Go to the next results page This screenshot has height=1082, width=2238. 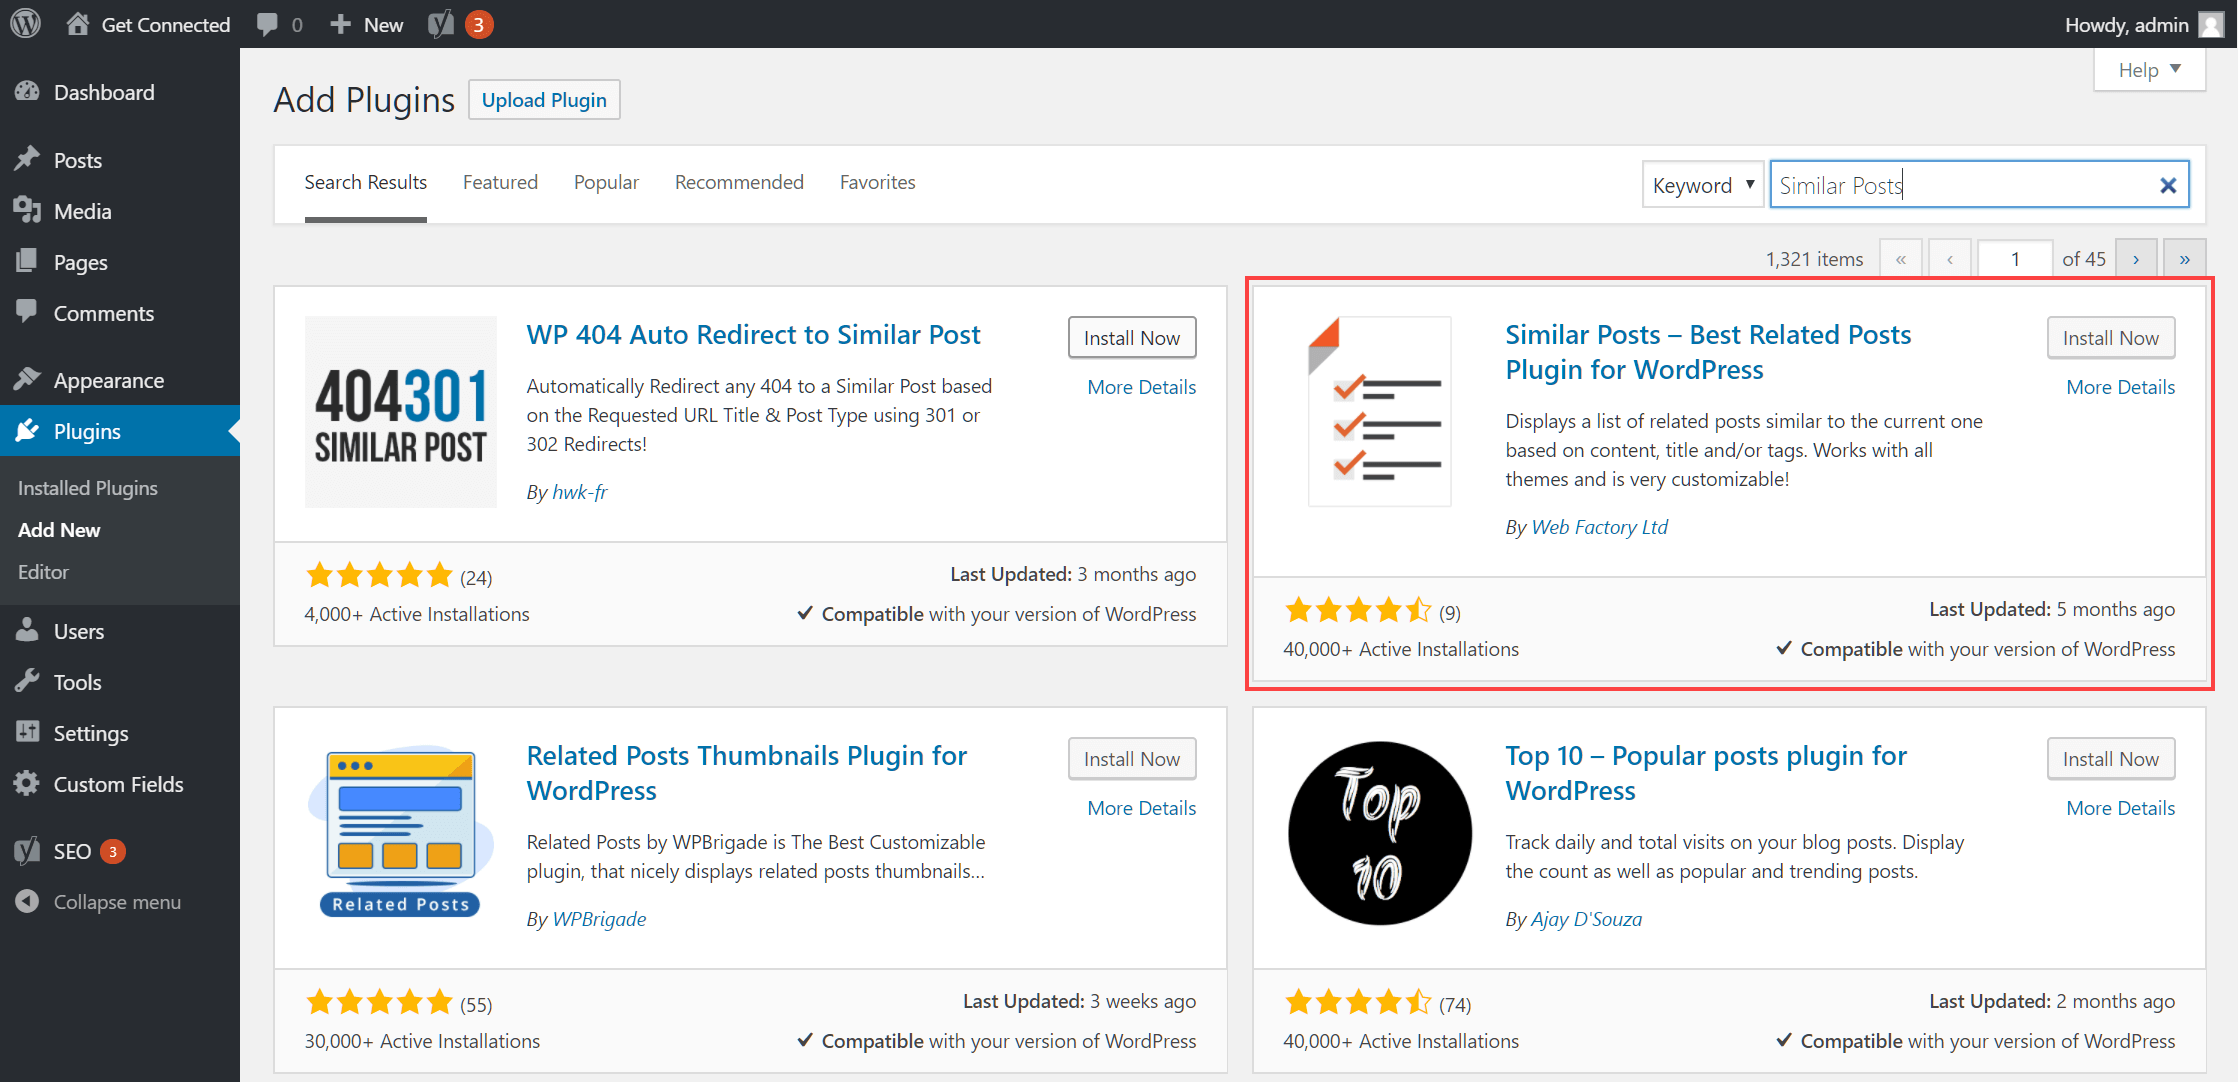coord(2136,259)
